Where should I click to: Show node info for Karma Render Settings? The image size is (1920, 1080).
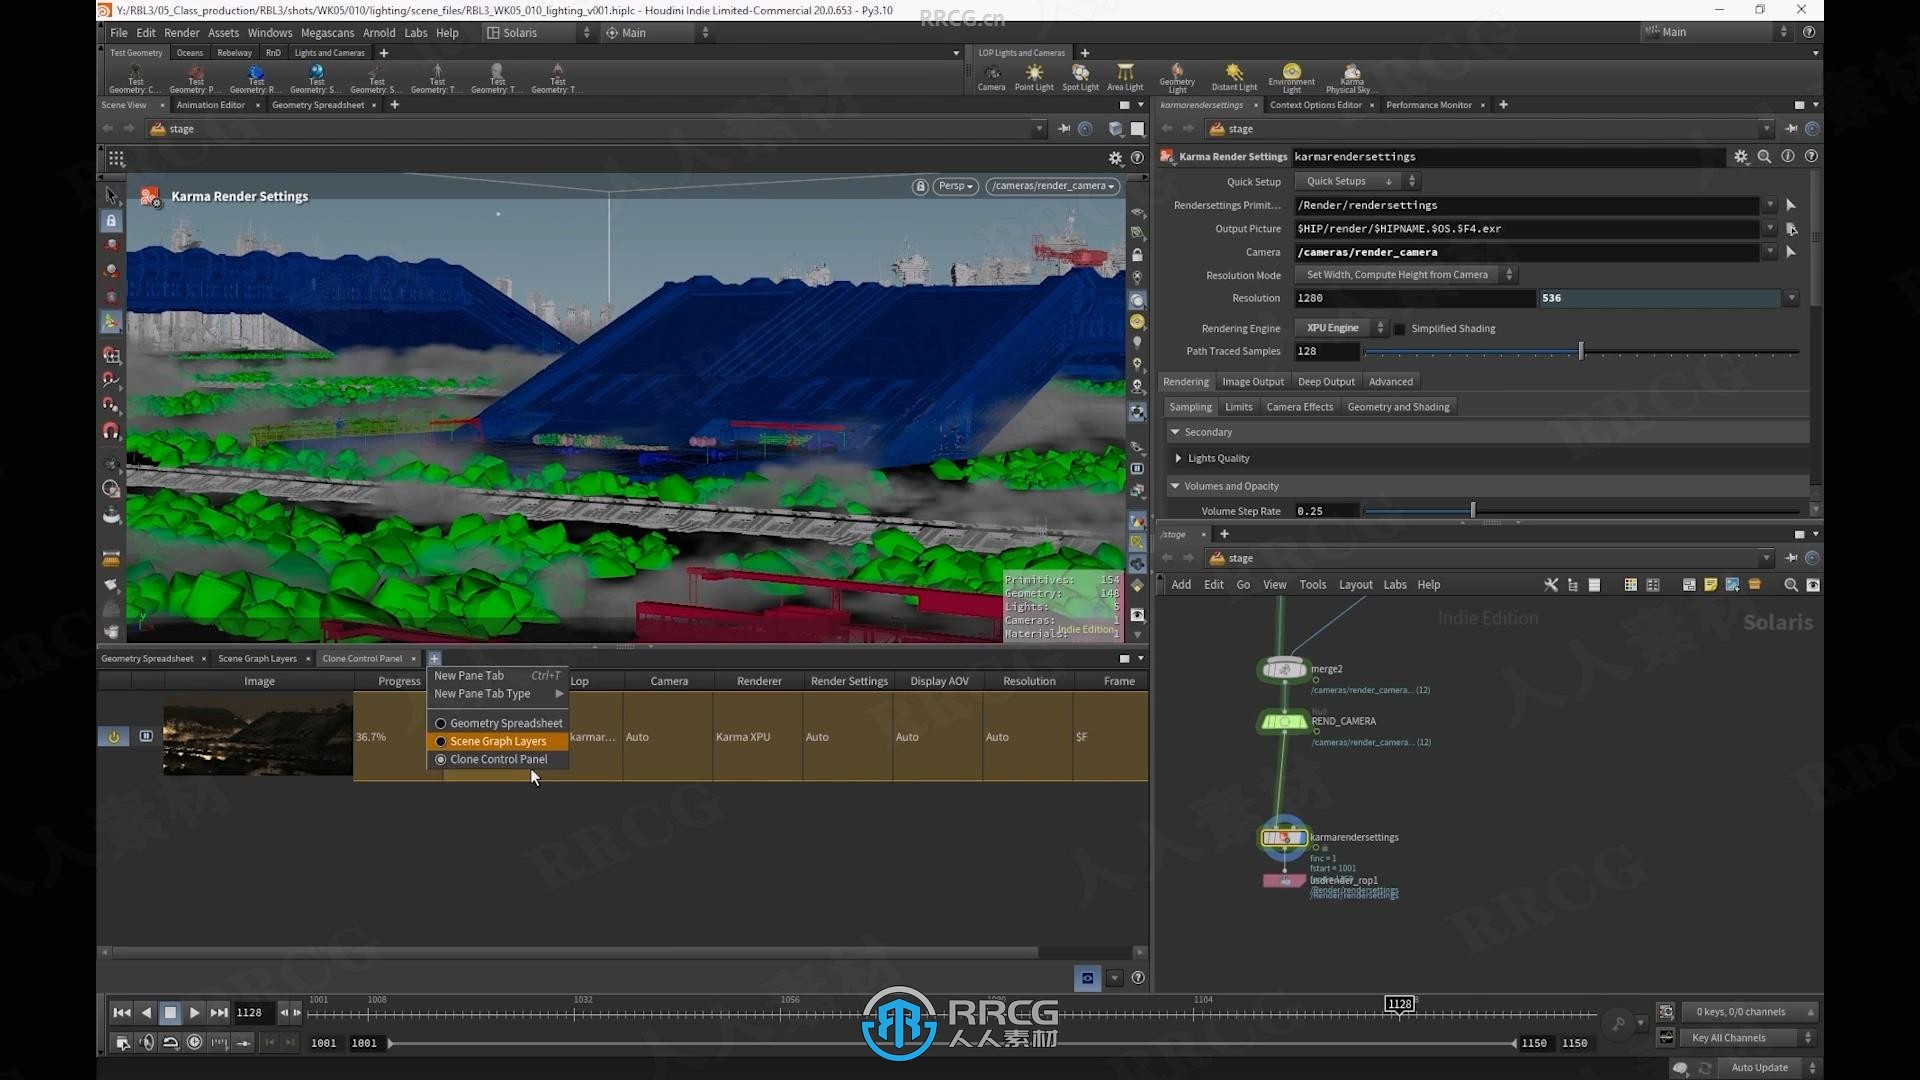(x=1788, y=157)
